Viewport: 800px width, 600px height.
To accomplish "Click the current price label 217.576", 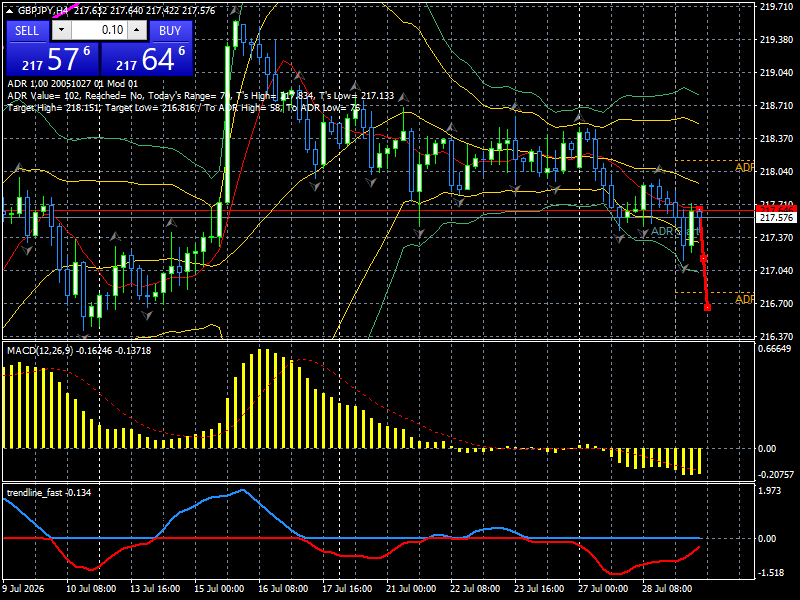I will pos(777,218).
